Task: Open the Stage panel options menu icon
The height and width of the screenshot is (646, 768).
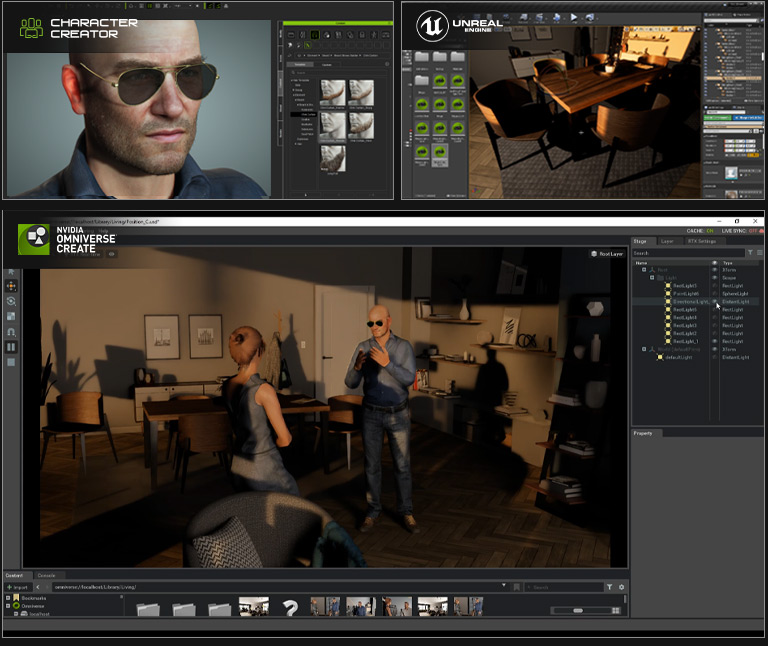Action: pos(759,253)
